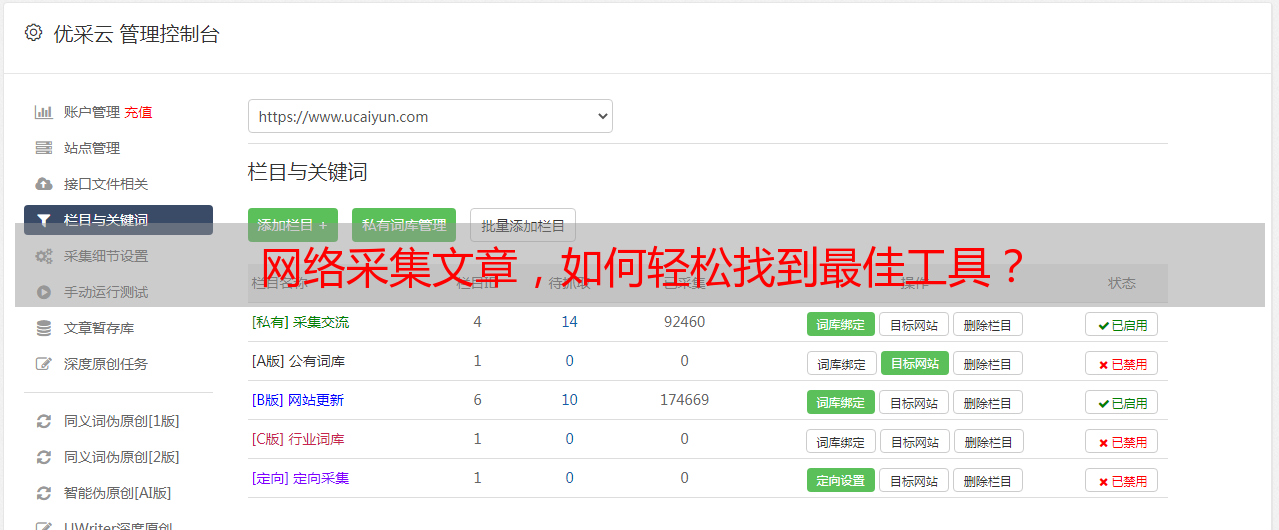
Task: Click 词库绑定 for 公有词库 row
Action: (x=842, y=363)
